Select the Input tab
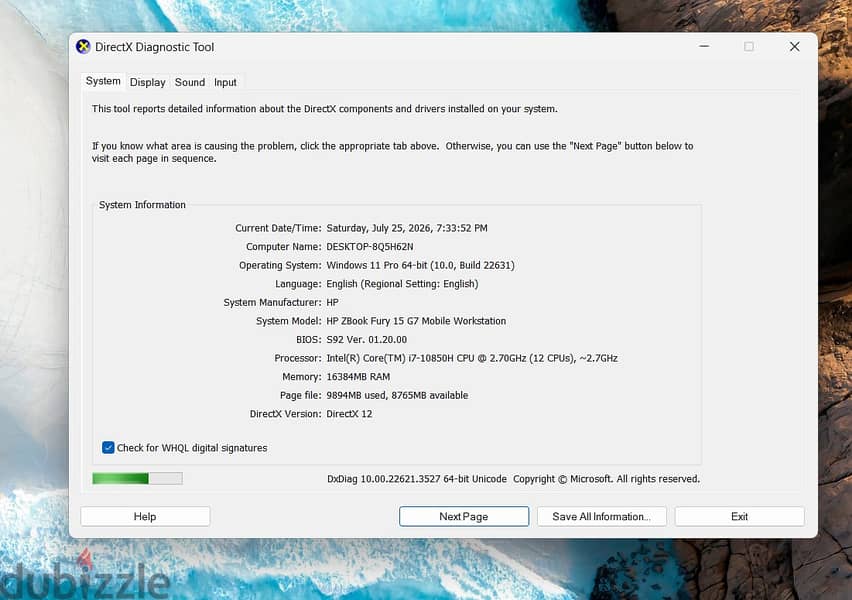This screenshot has width=852, height=600. coord(225,82)
